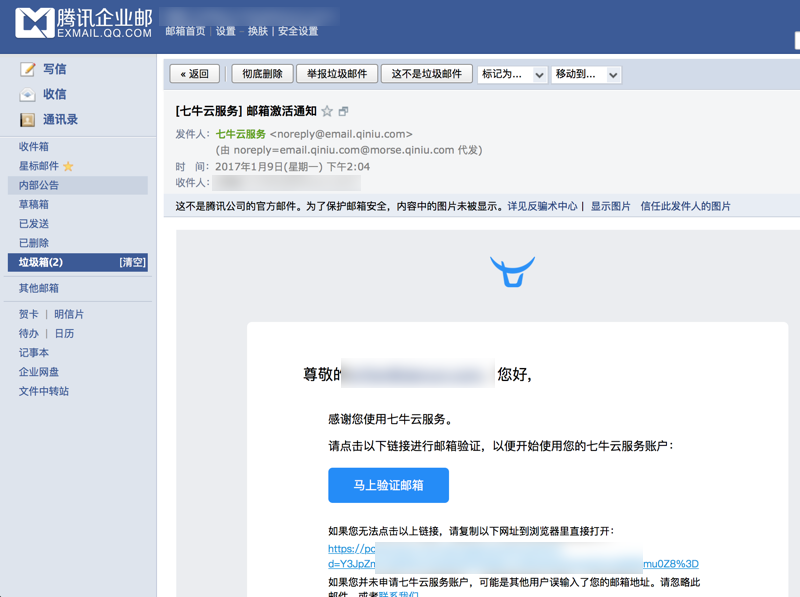Image resolution: width=800 pixels, height=597 pixels.
Task: Open 待办 link
Action: point(29,334)
